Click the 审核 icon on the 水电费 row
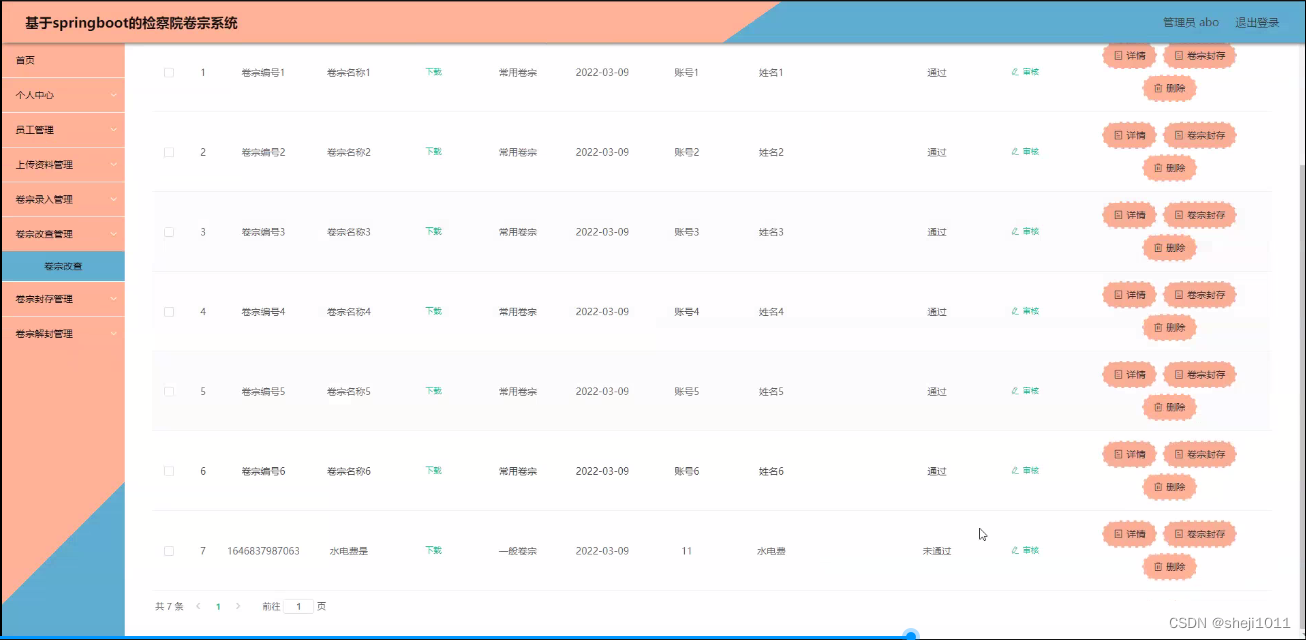The height and width of the screenshot is (640, 1306). tap(1023, 549)
